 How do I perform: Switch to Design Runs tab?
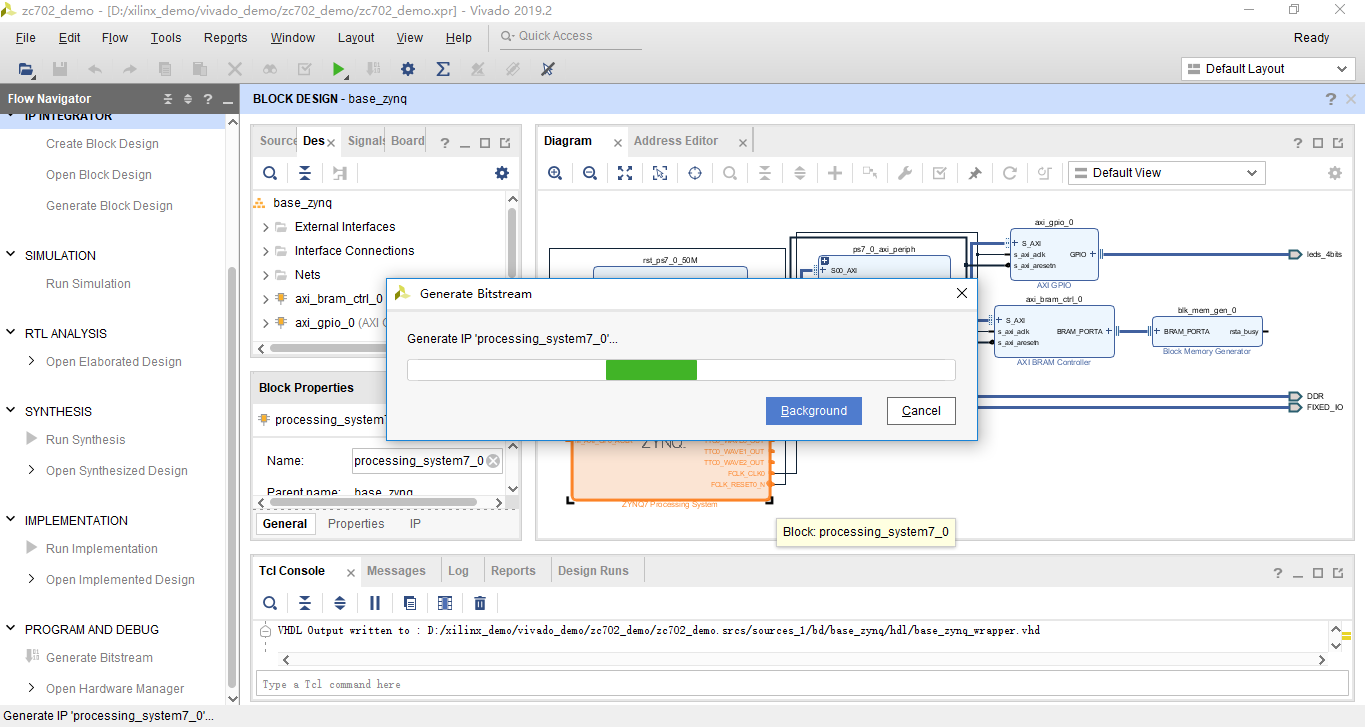pos(593,571)
